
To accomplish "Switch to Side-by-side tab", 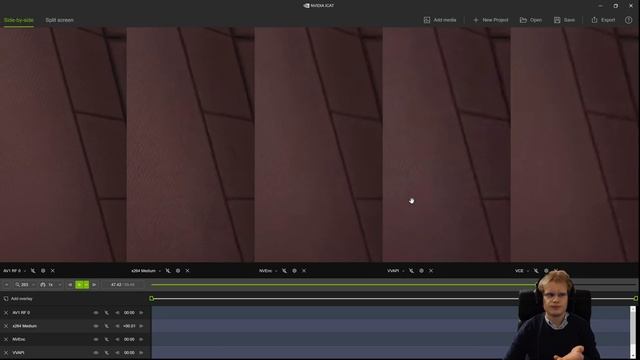I will (19, 20).
